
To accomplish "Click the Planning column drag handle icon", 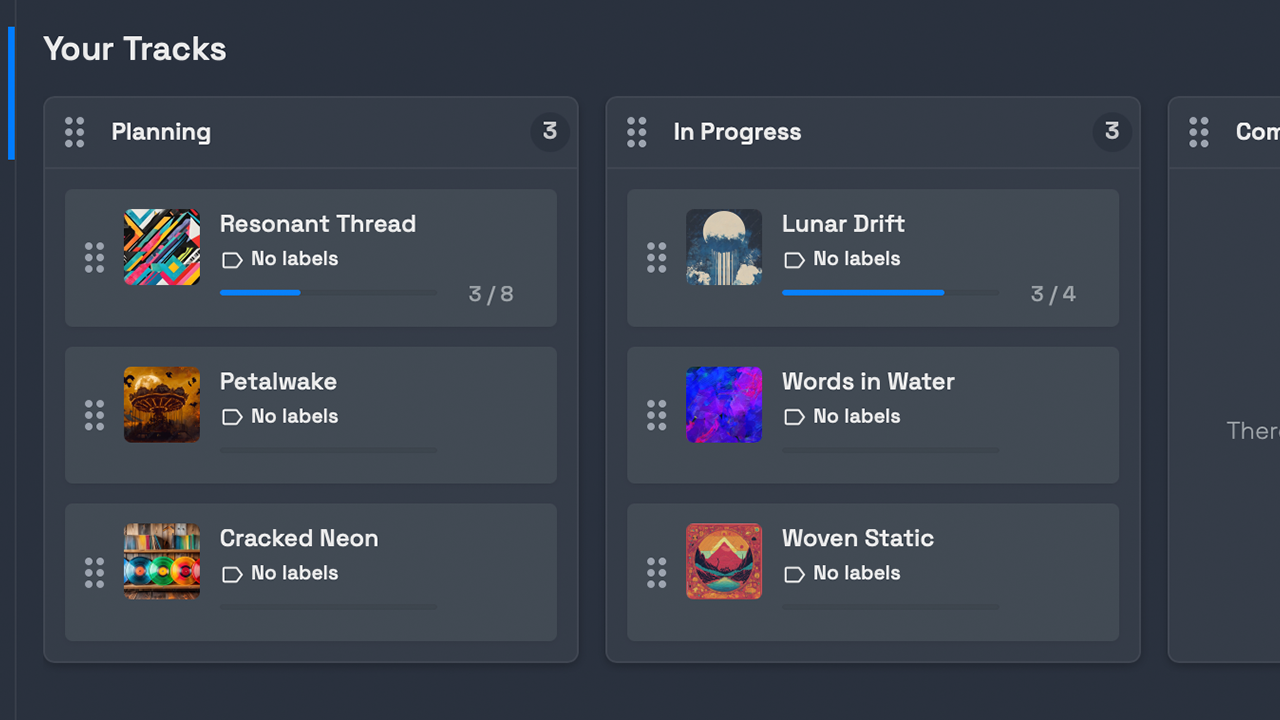I will tap(75, 132).
